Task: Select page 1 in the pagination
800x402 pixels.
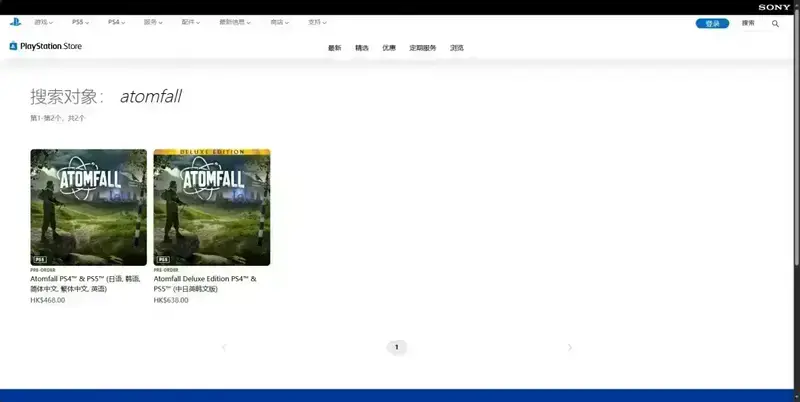Action: tap(397, 347)
